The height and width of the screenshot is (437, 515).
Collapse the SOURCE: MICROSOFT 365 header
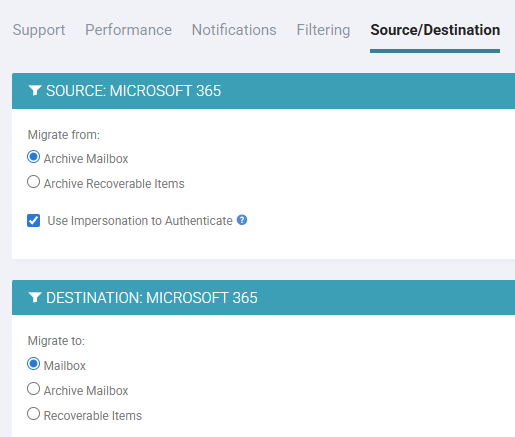[x=263, y=91]
